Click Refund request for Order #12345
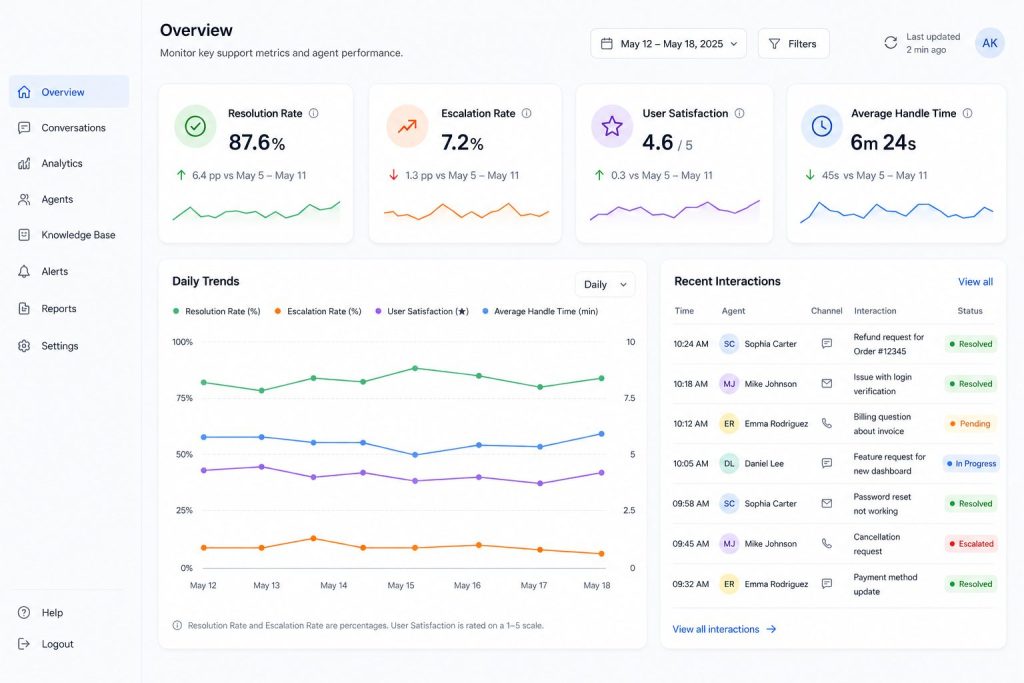1024x683 pixels. coord(889,344)
